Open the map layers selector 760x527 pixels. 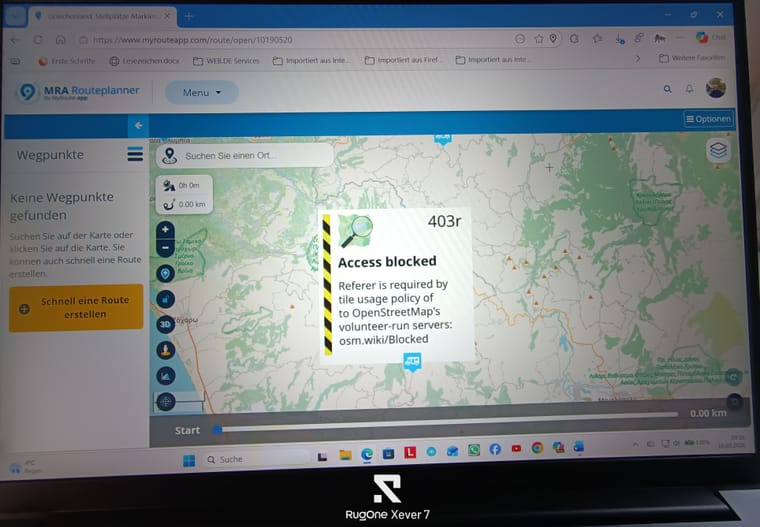pos(718,150)
